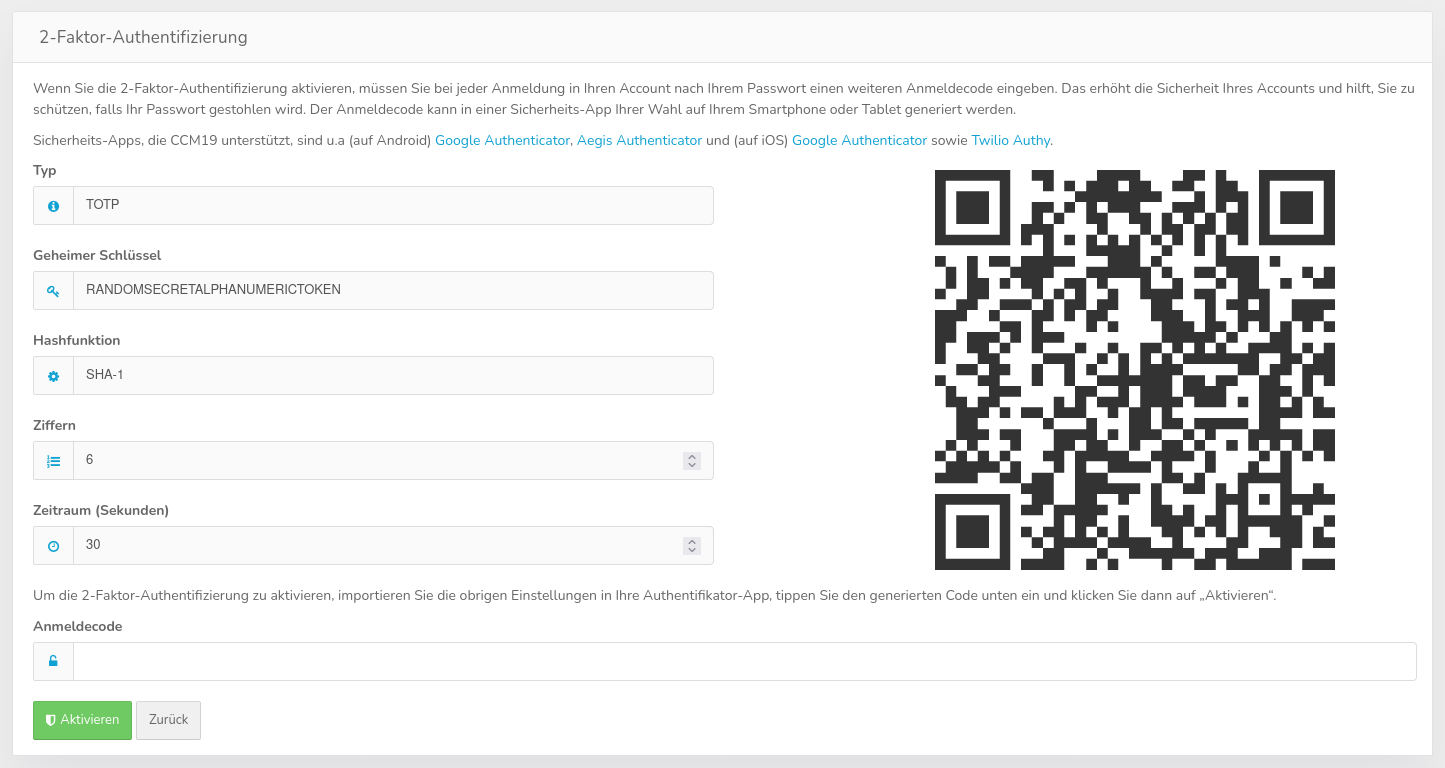Focus the empty Anmeldecode input field
1445x768 pixels.
744,661
